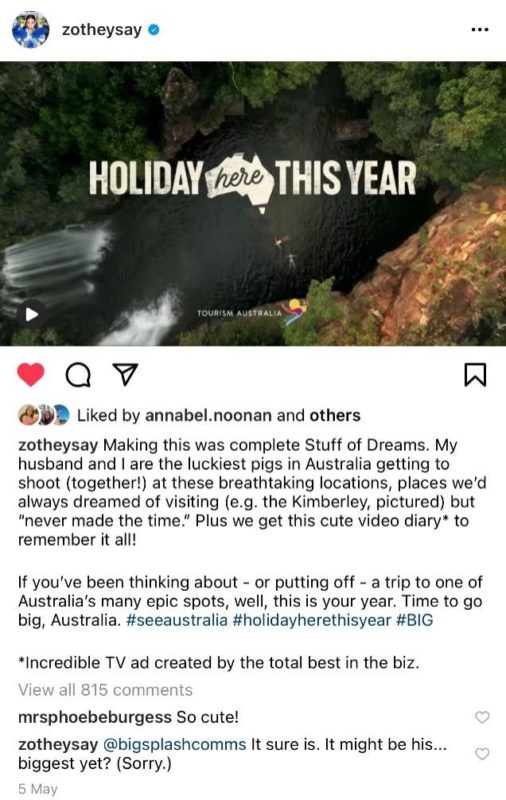Tap the comment speech bubble icon
Viewport: 506px width, 800px height.
click(x=79, y=376)
